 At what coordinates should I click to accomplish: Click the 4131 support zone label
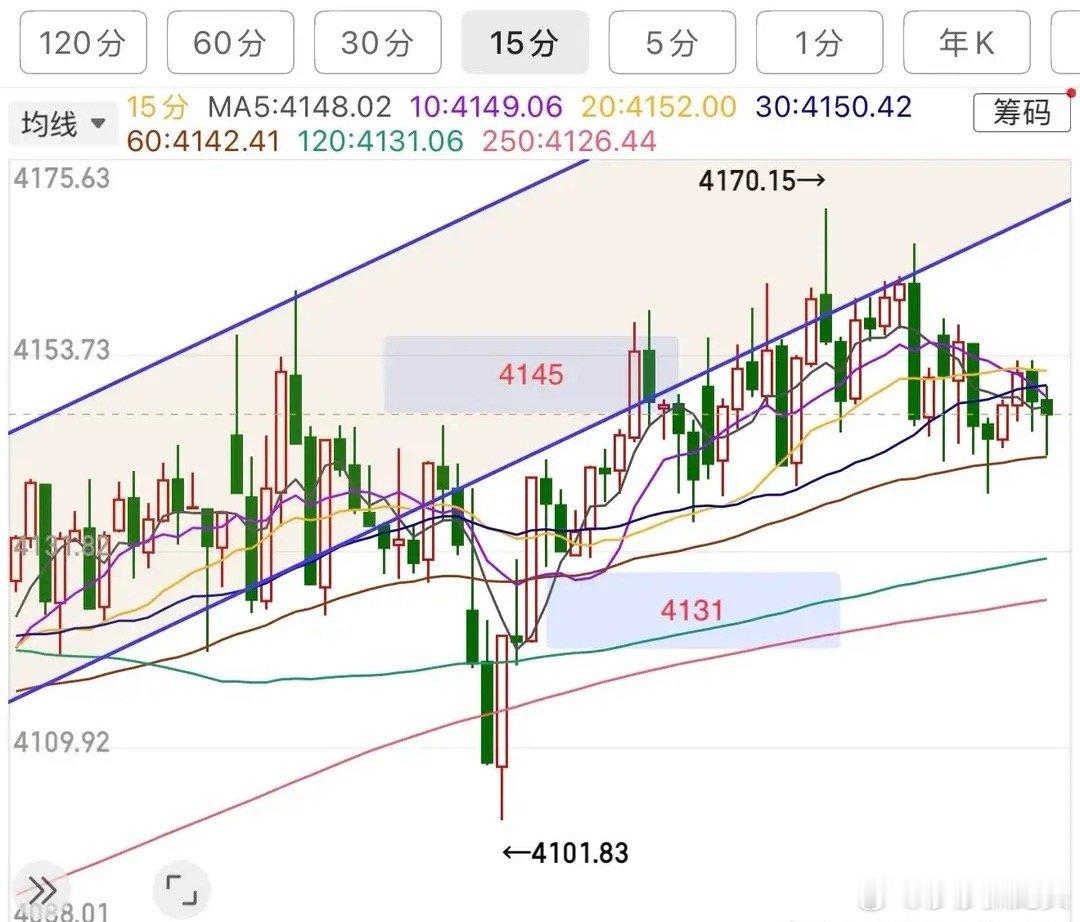click(x=692, y=610)
